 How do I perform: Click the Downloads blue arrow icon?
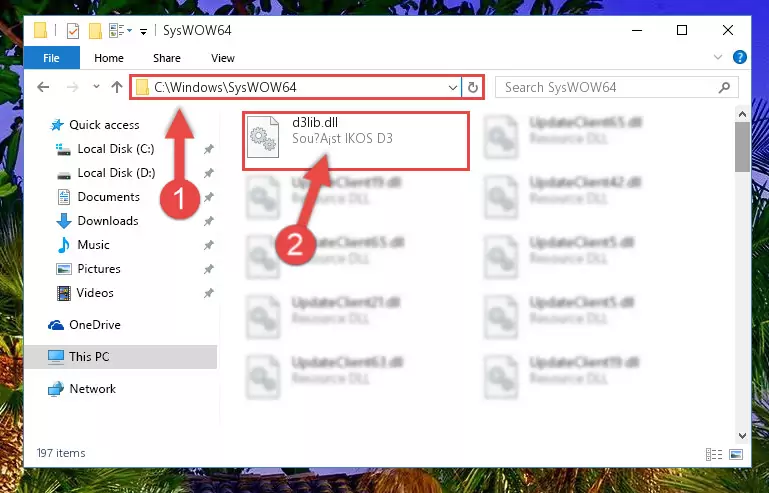[x=64, y=221]
